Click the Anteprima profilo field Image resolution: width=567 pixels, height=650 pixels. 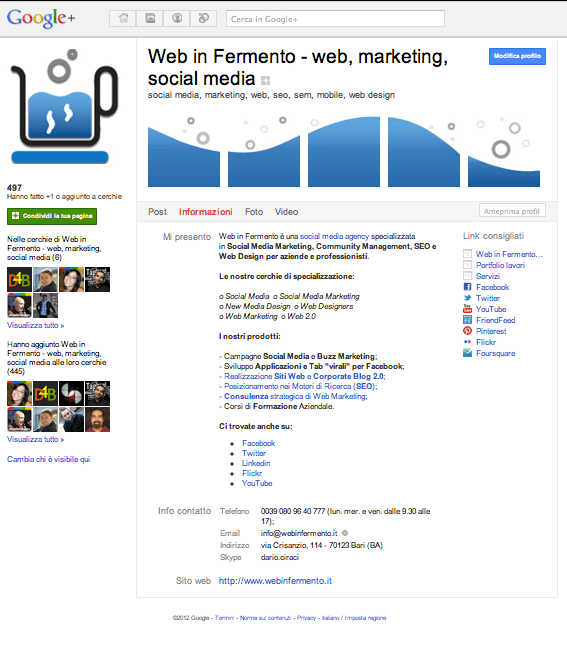pyautogui.click(x=512, y=211)
